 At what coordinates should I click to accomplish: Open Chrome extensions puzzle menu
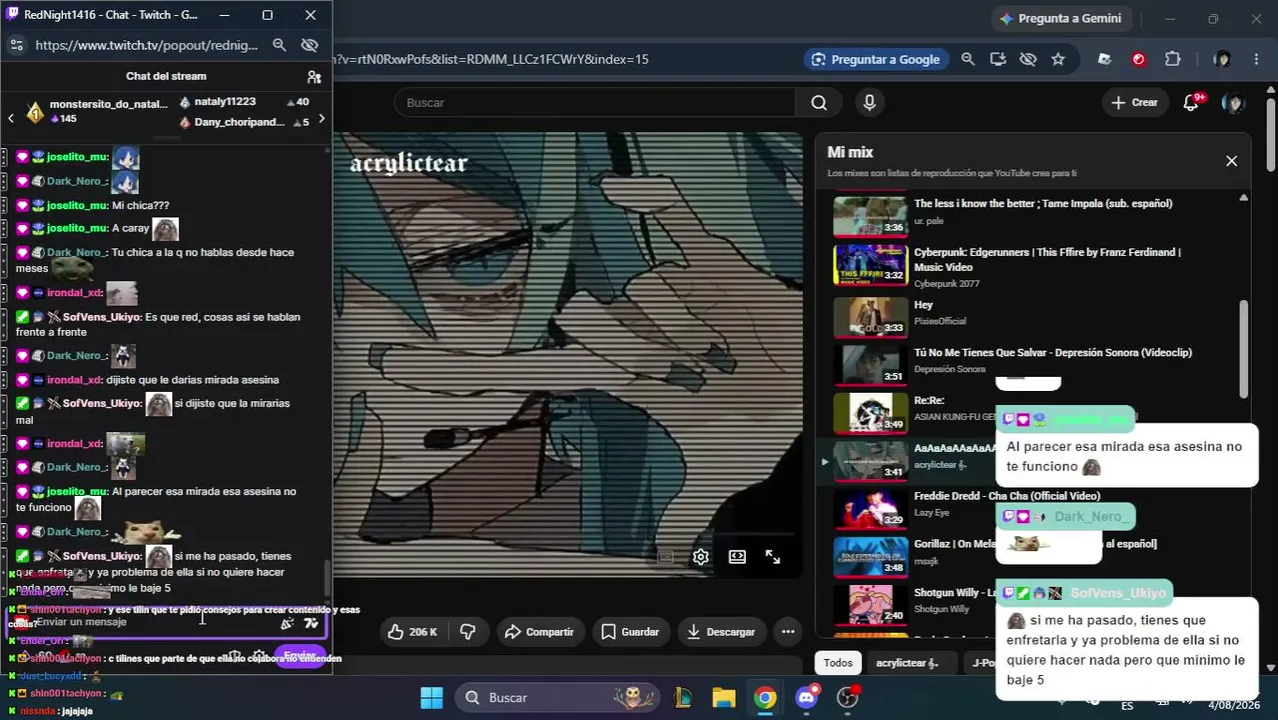[x=1173, y=59]
